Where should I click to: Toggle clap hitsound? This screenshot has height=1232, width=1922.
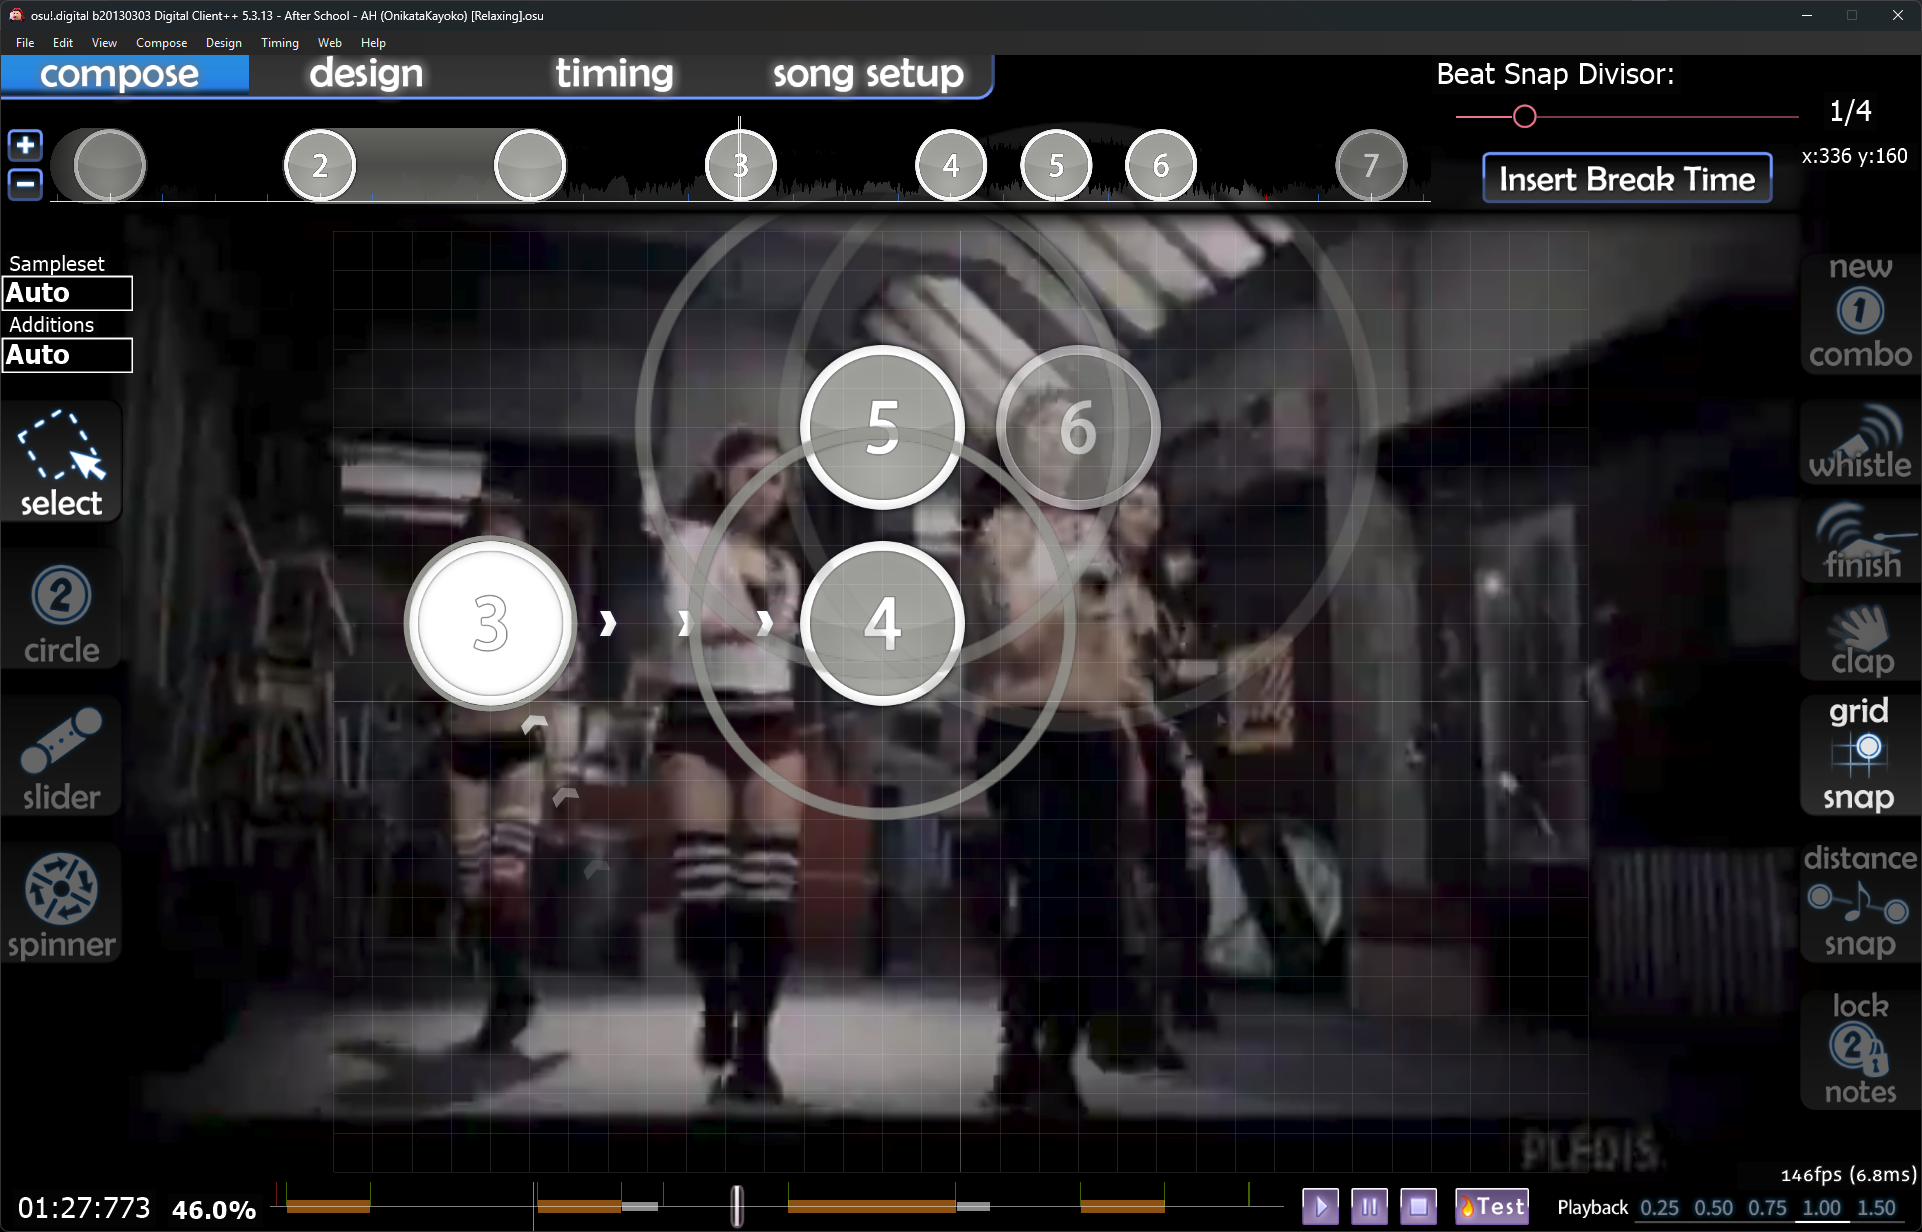pyautogui.click(x=1860, y=639)
